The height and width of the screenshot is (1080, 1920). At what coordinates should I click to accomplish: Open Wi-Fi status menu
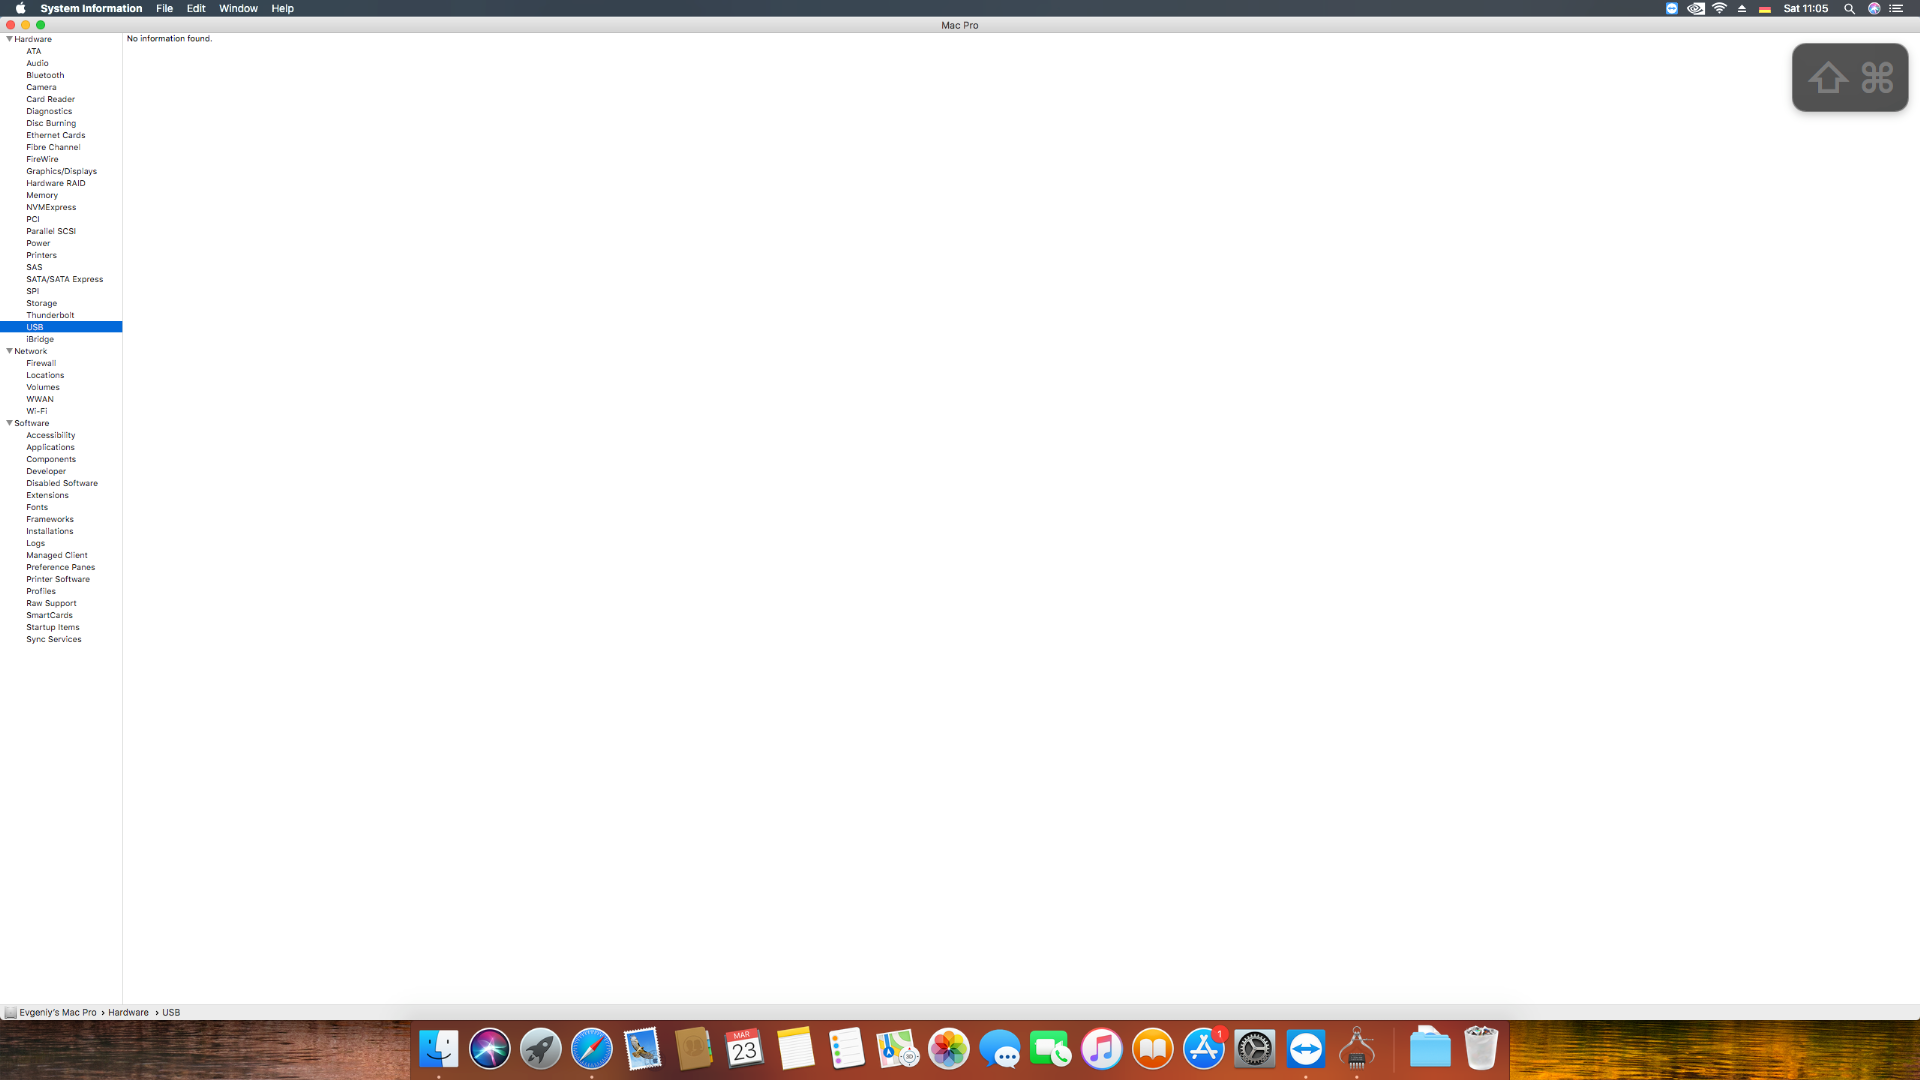point(1719,8)
